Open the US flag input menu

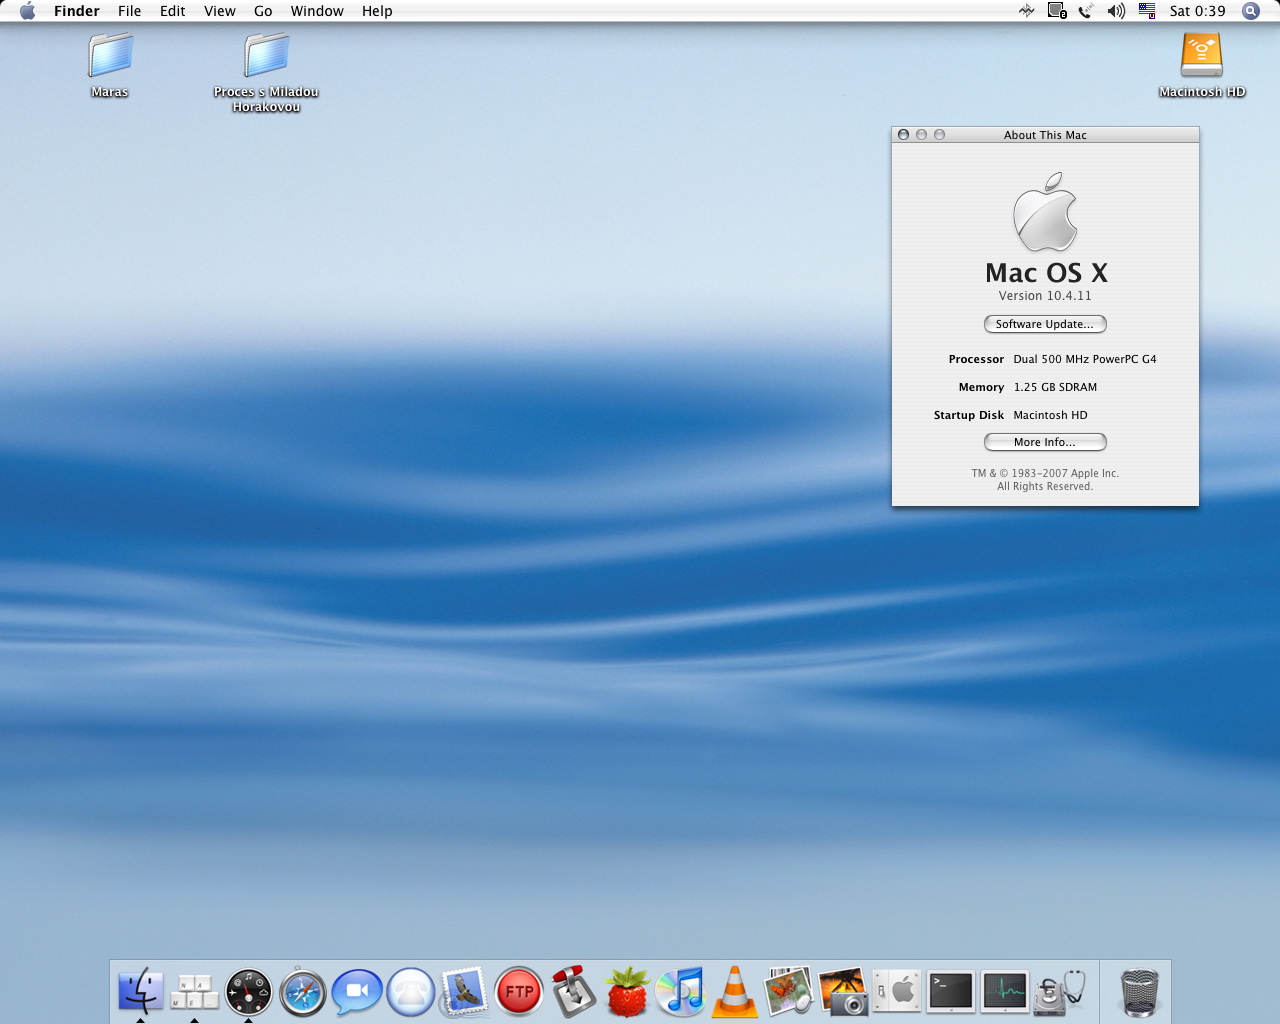pyautogui.click(x=1147, y=11)
